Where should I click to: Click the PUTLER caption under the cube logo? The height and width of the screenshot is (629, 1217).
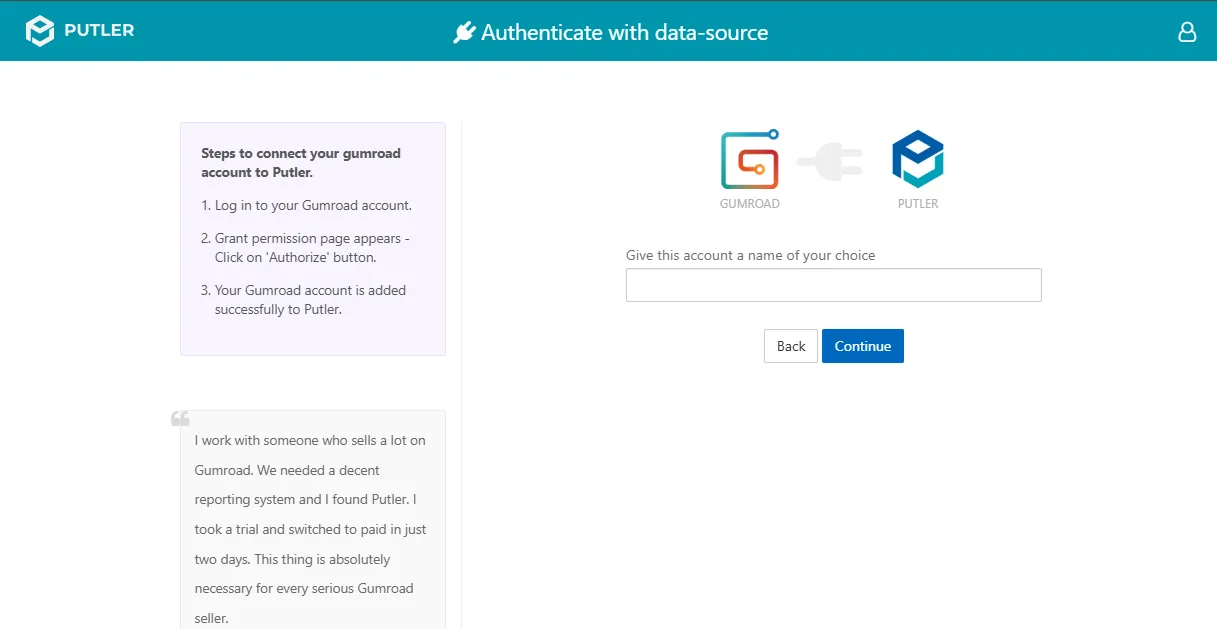918,204
